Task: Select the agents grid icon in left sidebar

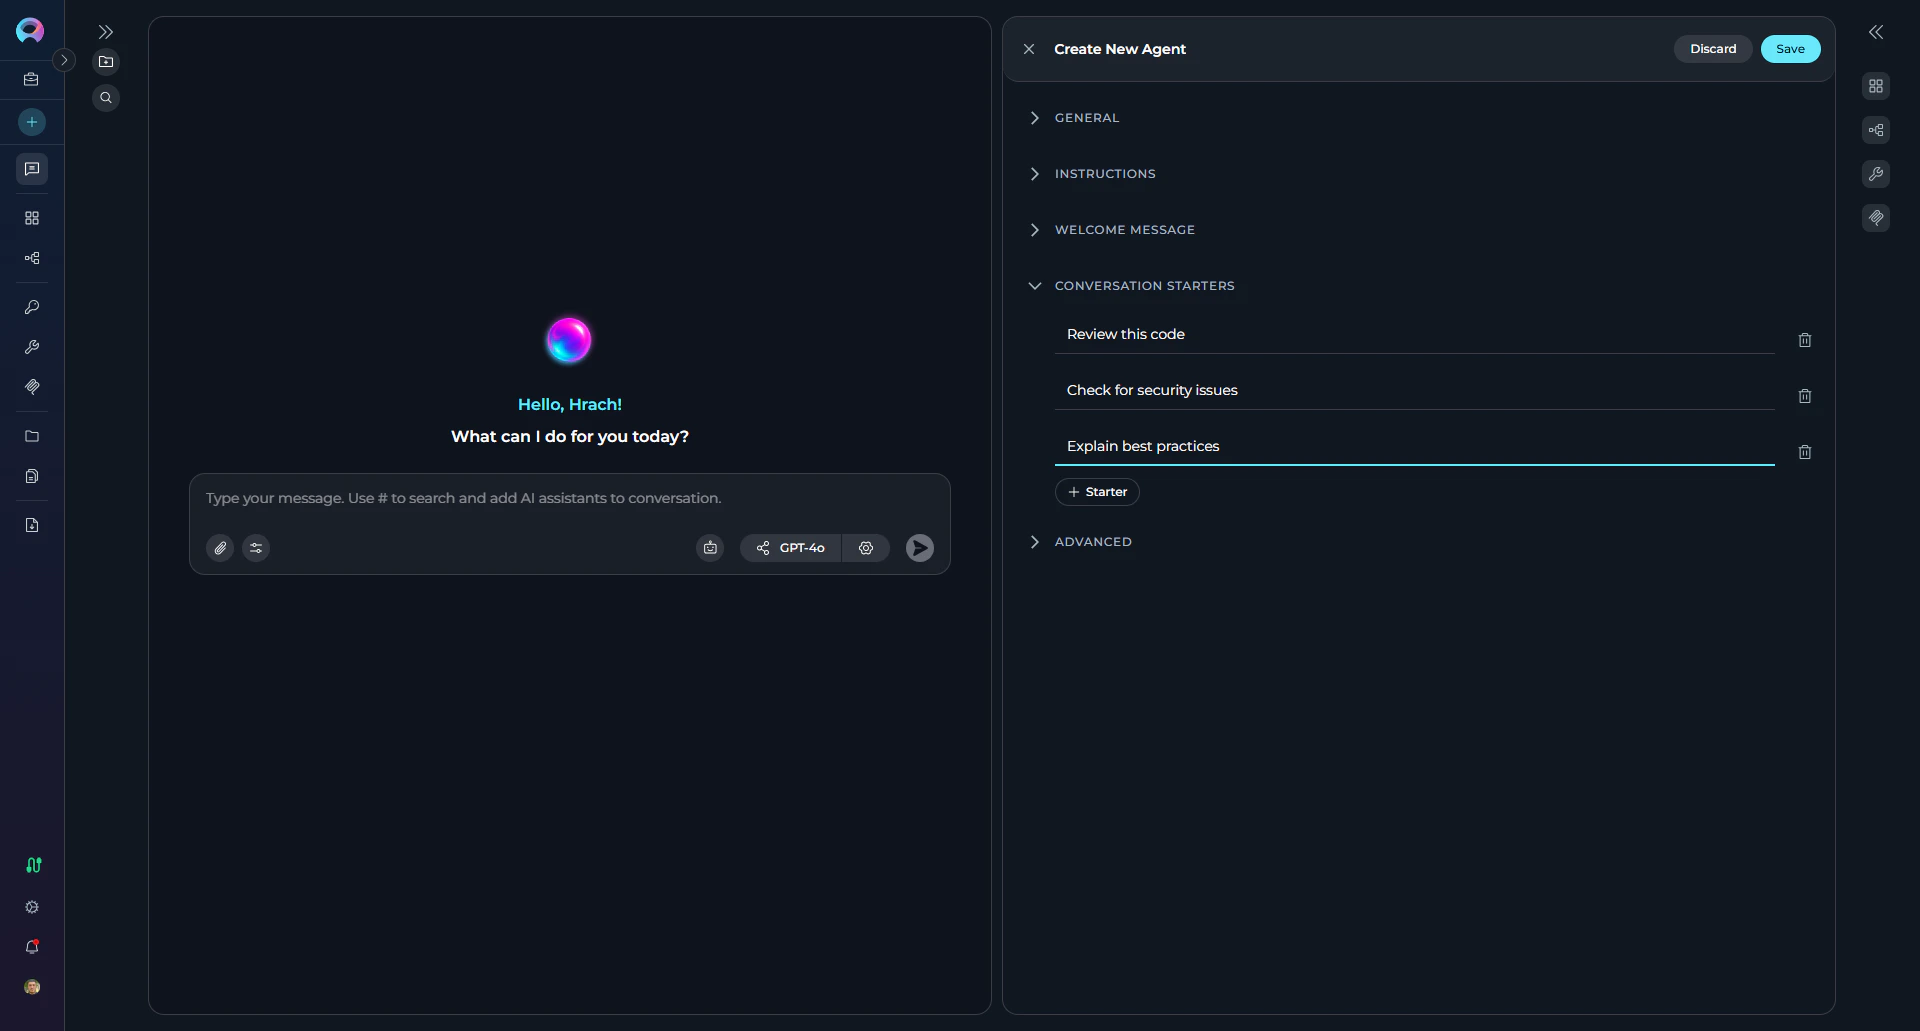Action: [x=31, y=218]
